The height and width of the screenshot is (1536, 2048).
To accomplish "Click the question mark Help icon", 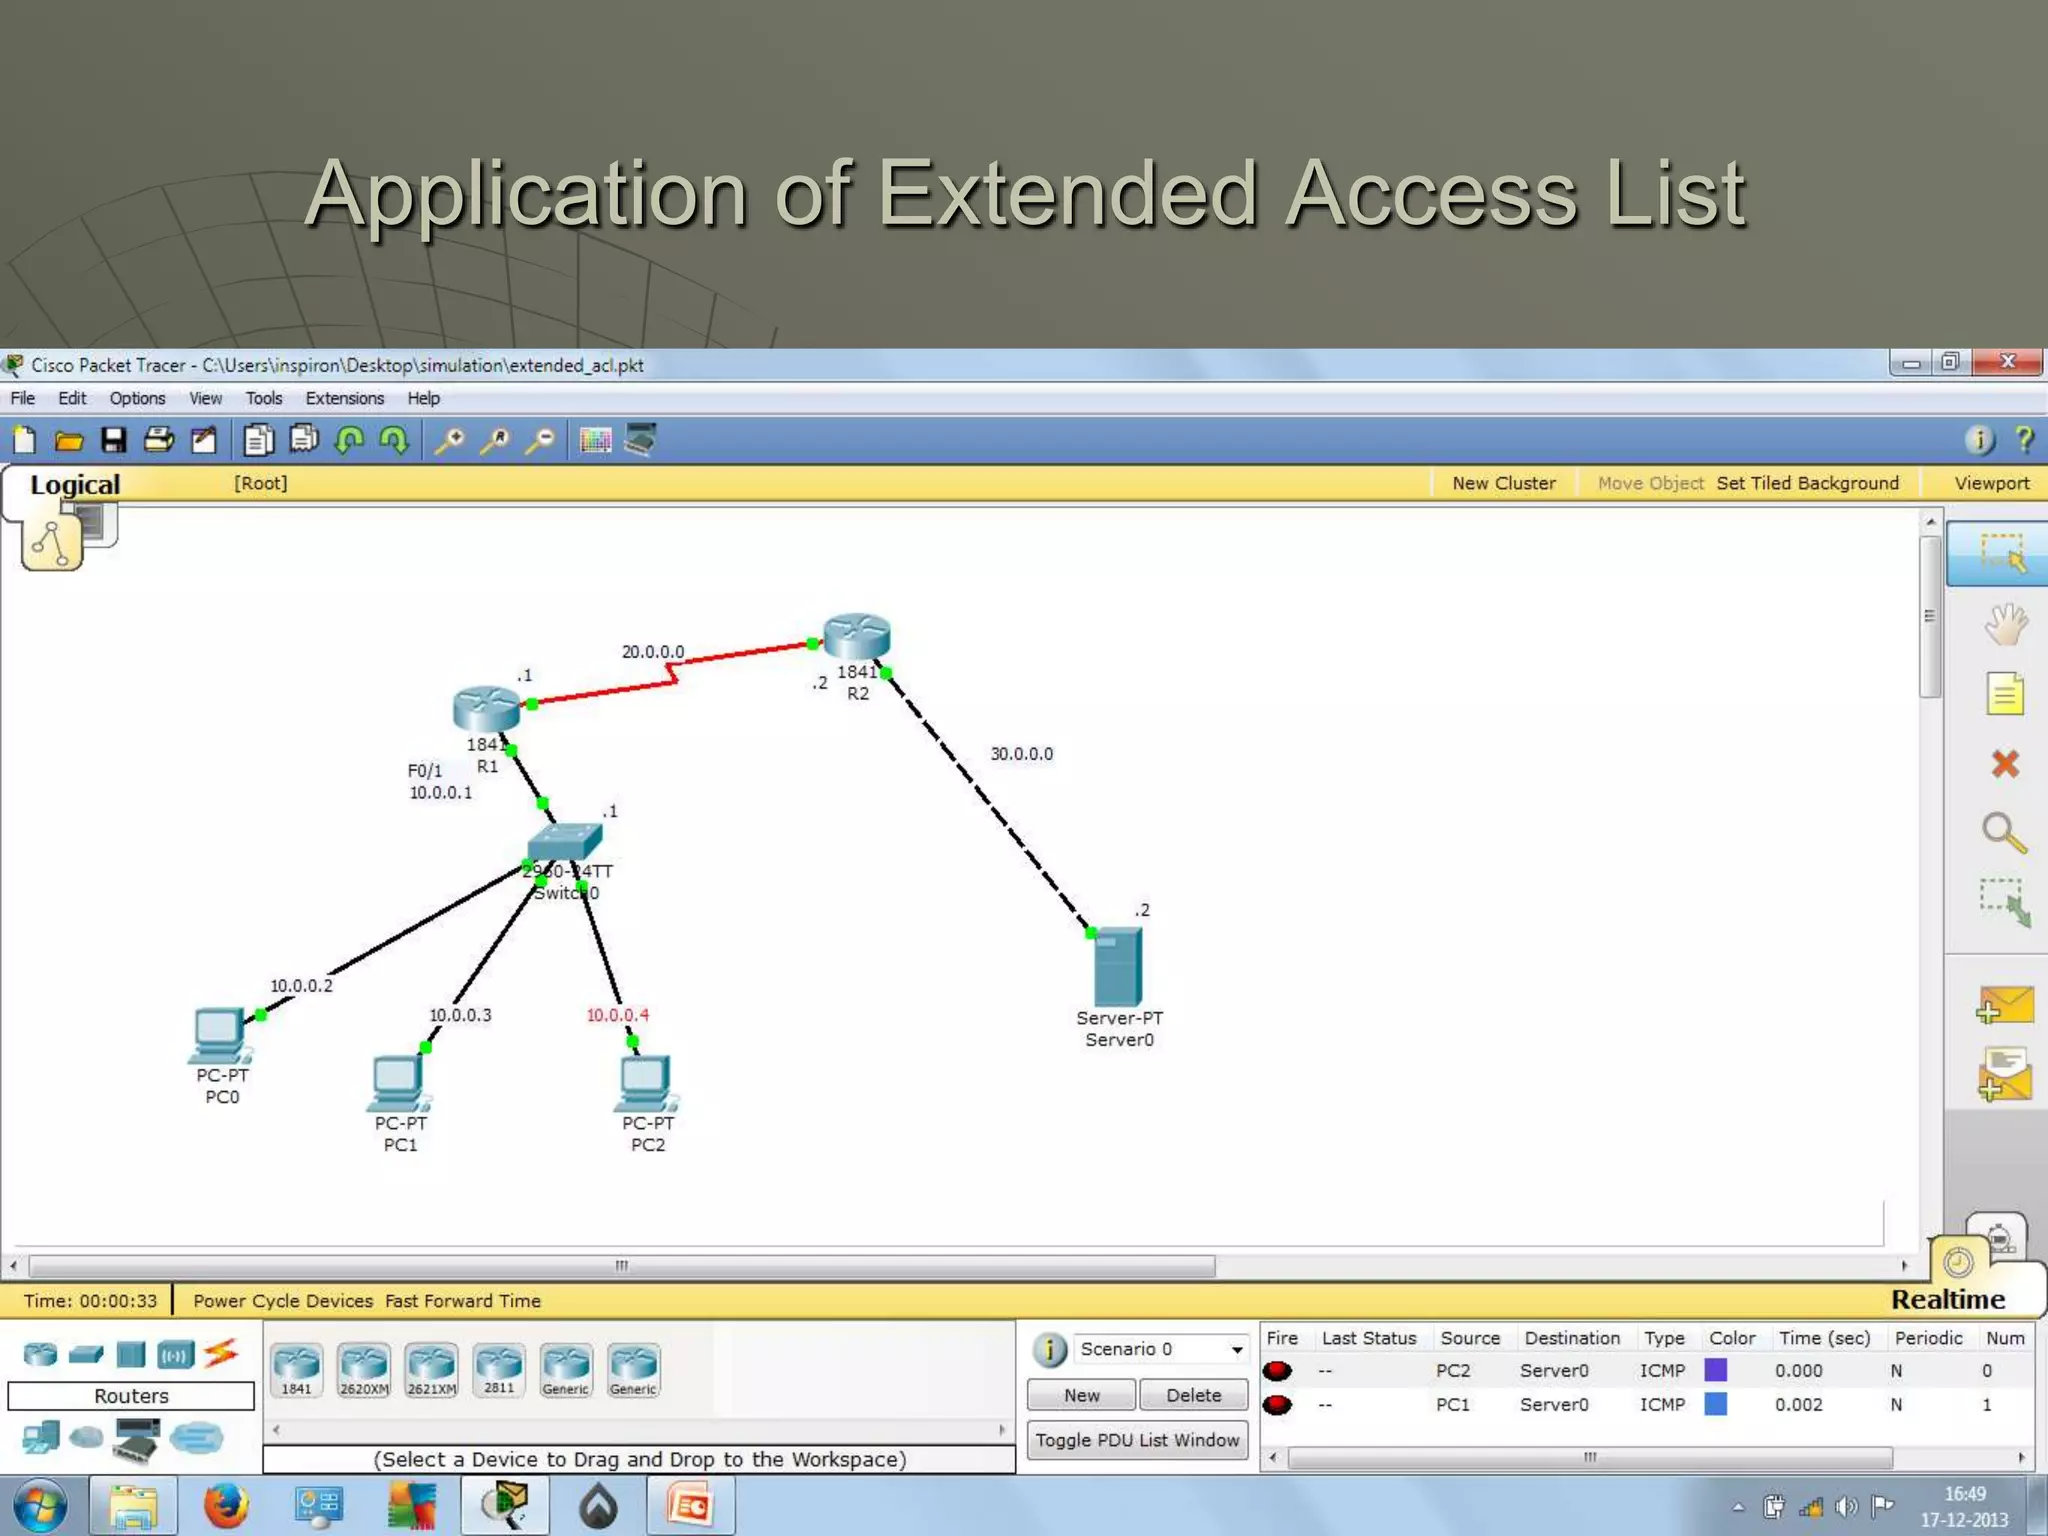I will pyautogui.click(x=2024, y=440).
